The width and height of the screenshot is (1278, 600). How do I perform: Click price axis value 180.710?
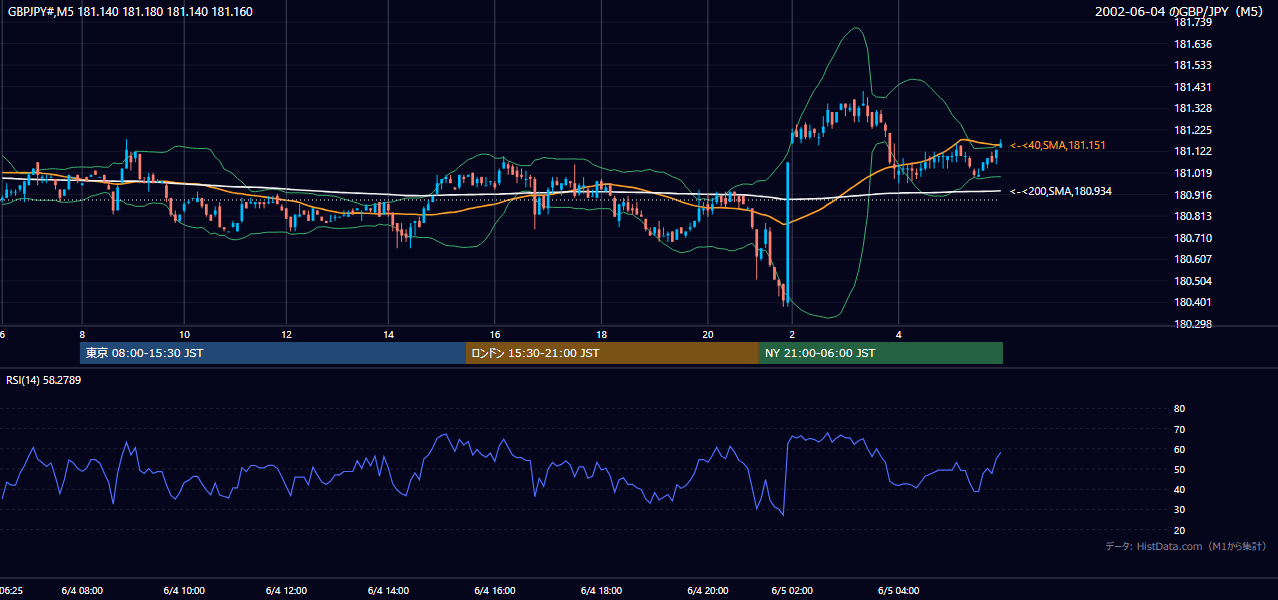coord(1192,238)
